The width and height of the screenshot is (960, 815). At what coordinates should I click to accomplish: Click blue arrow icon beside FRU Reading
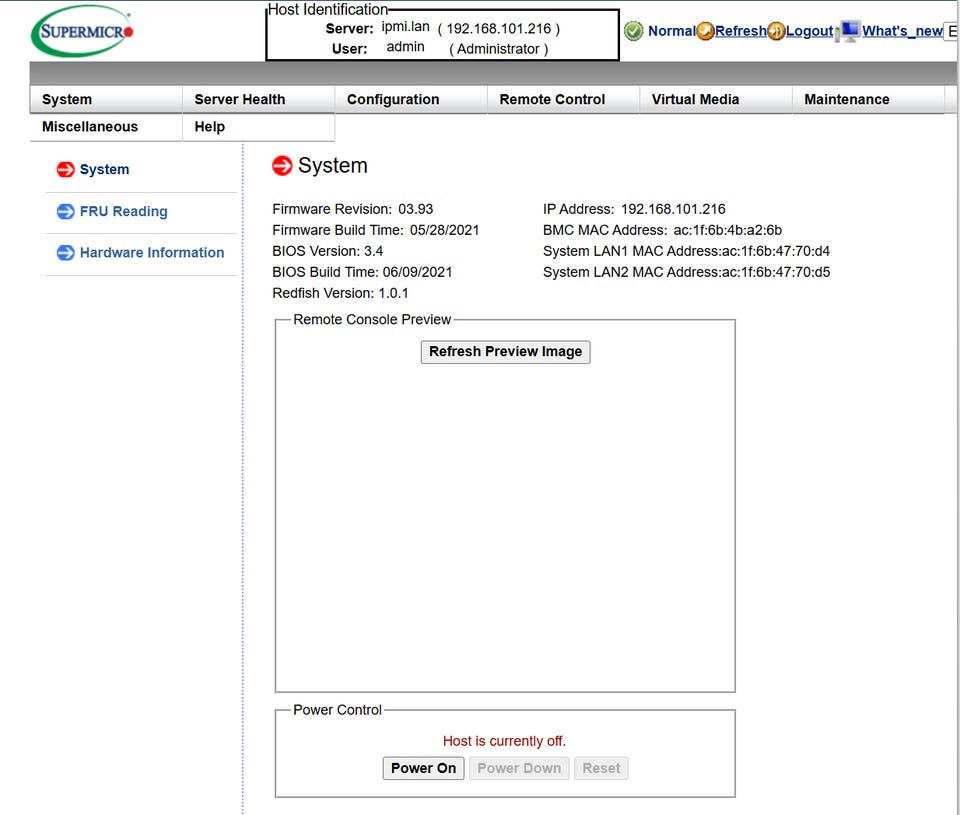[66, 211]
